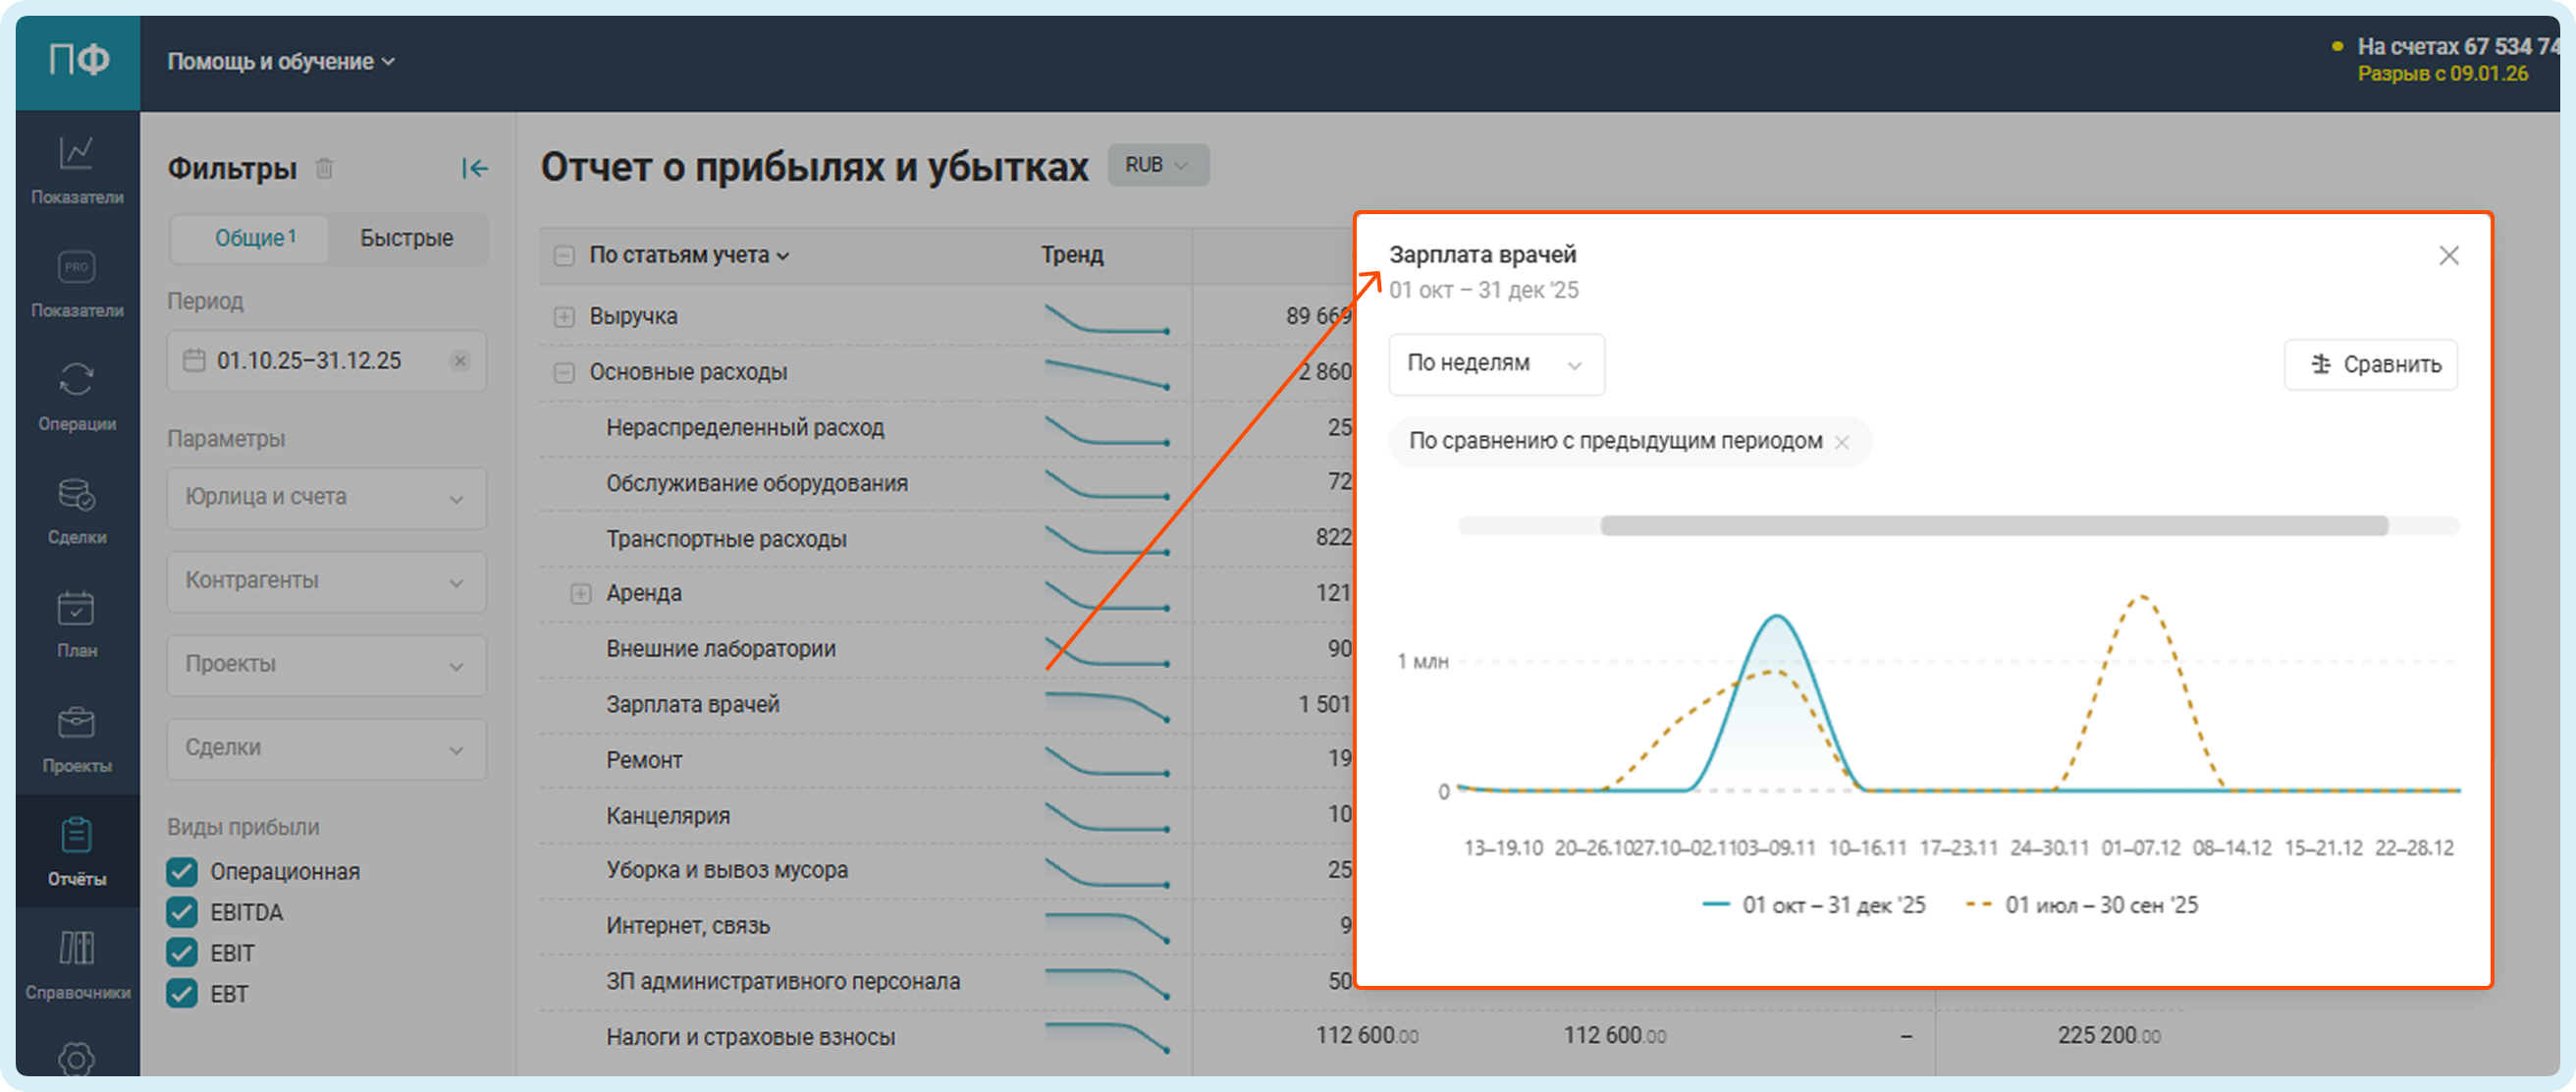This screenshot has width=2576, height=1092.
Task: Click the Сравнить button
Action: pos(2370,365)
